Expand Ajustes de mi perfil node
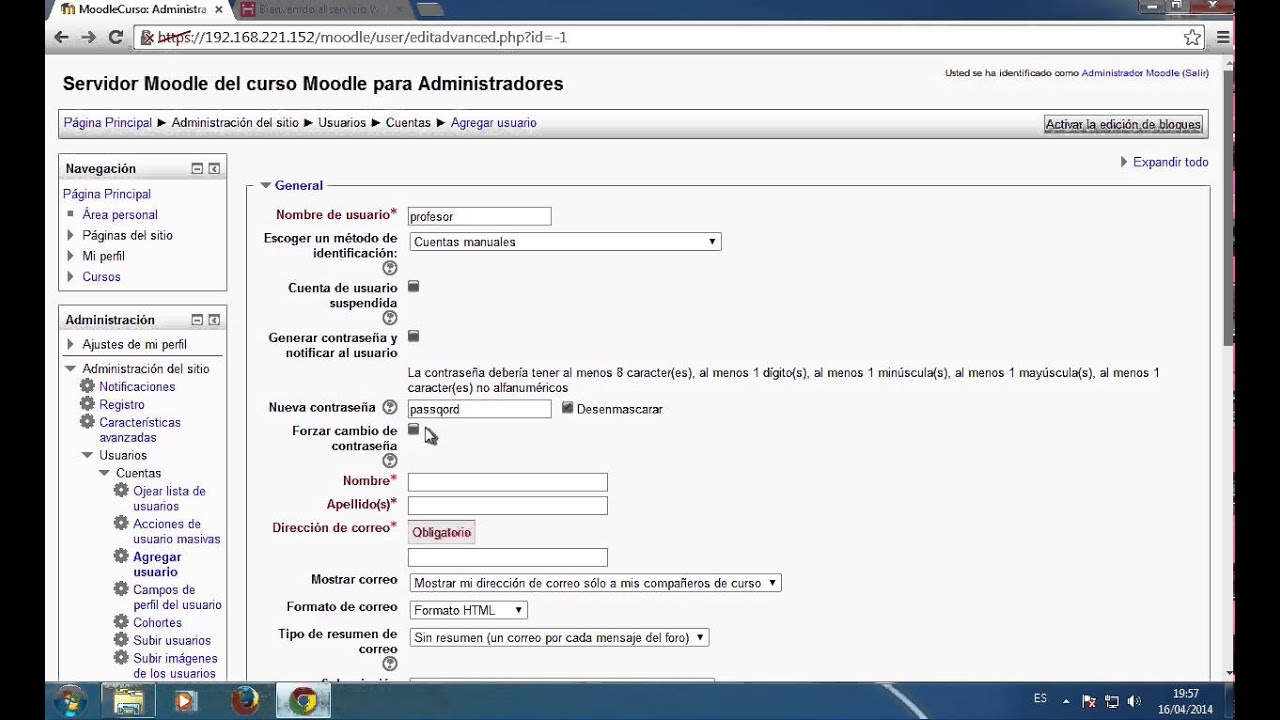1280x720 pixels. [71, 345]
